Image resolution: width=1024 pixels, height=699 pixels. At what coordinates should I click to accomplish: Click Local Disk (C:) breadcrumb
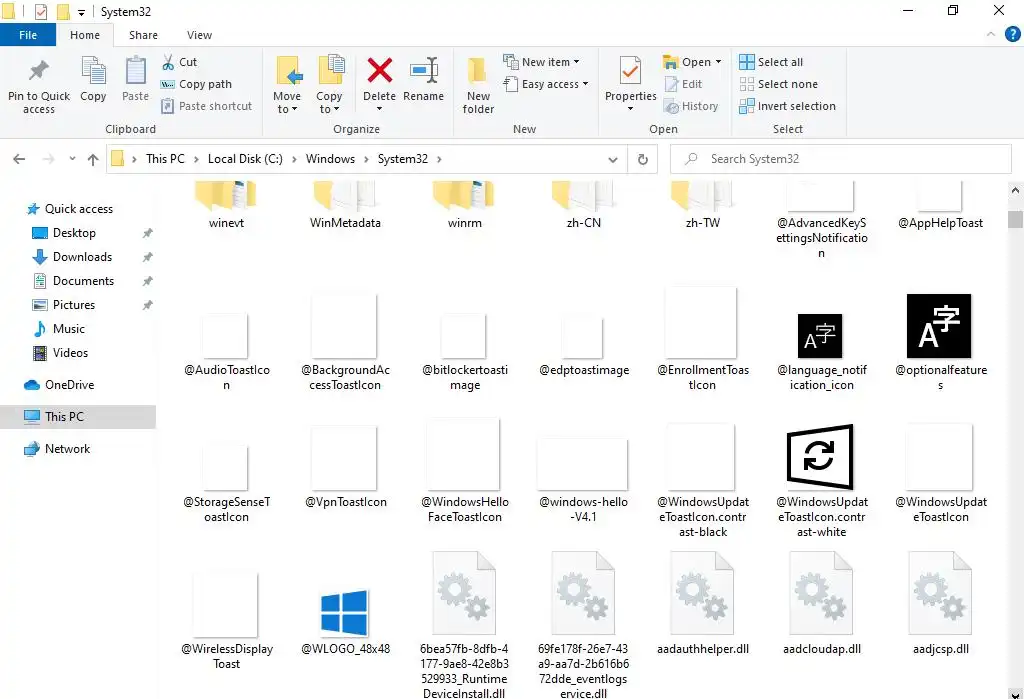245,159
